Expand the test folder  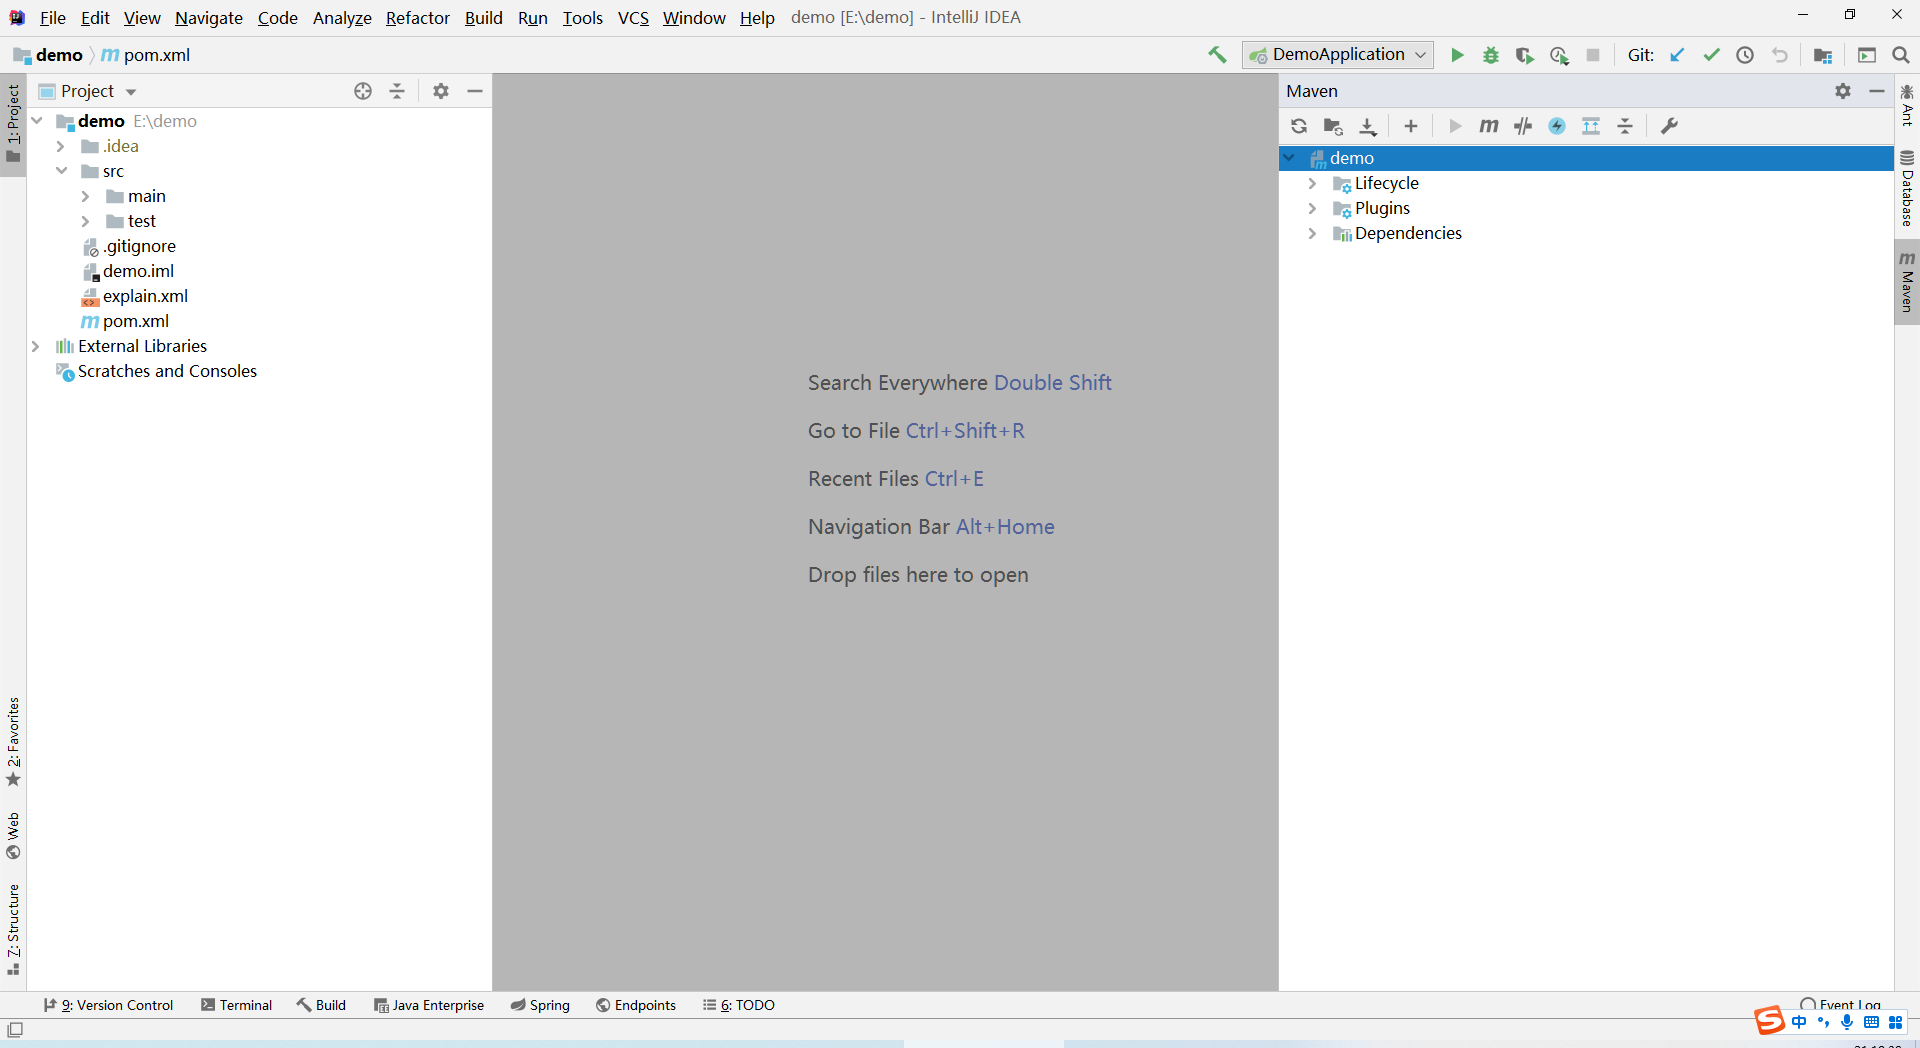tap(86, 221)
